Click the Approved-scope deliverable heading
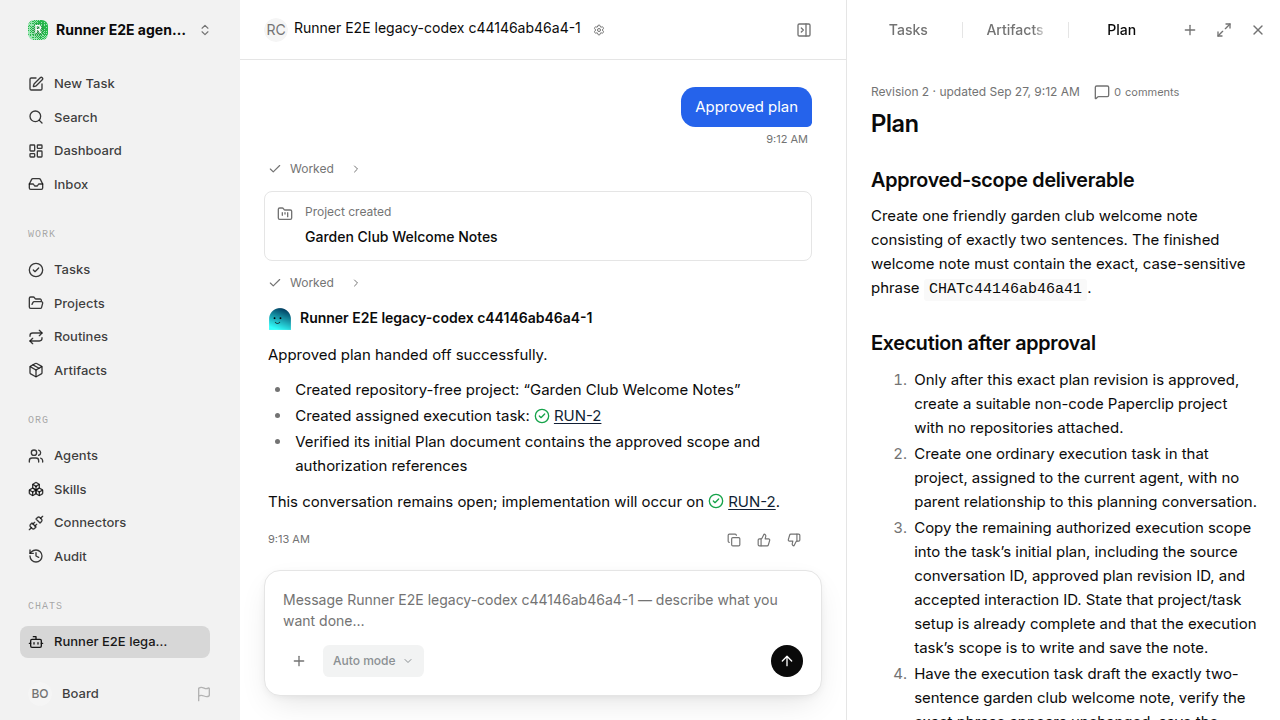Image resolution: width=1280 pixels, height=720 pixels. tap(1002, 180)
